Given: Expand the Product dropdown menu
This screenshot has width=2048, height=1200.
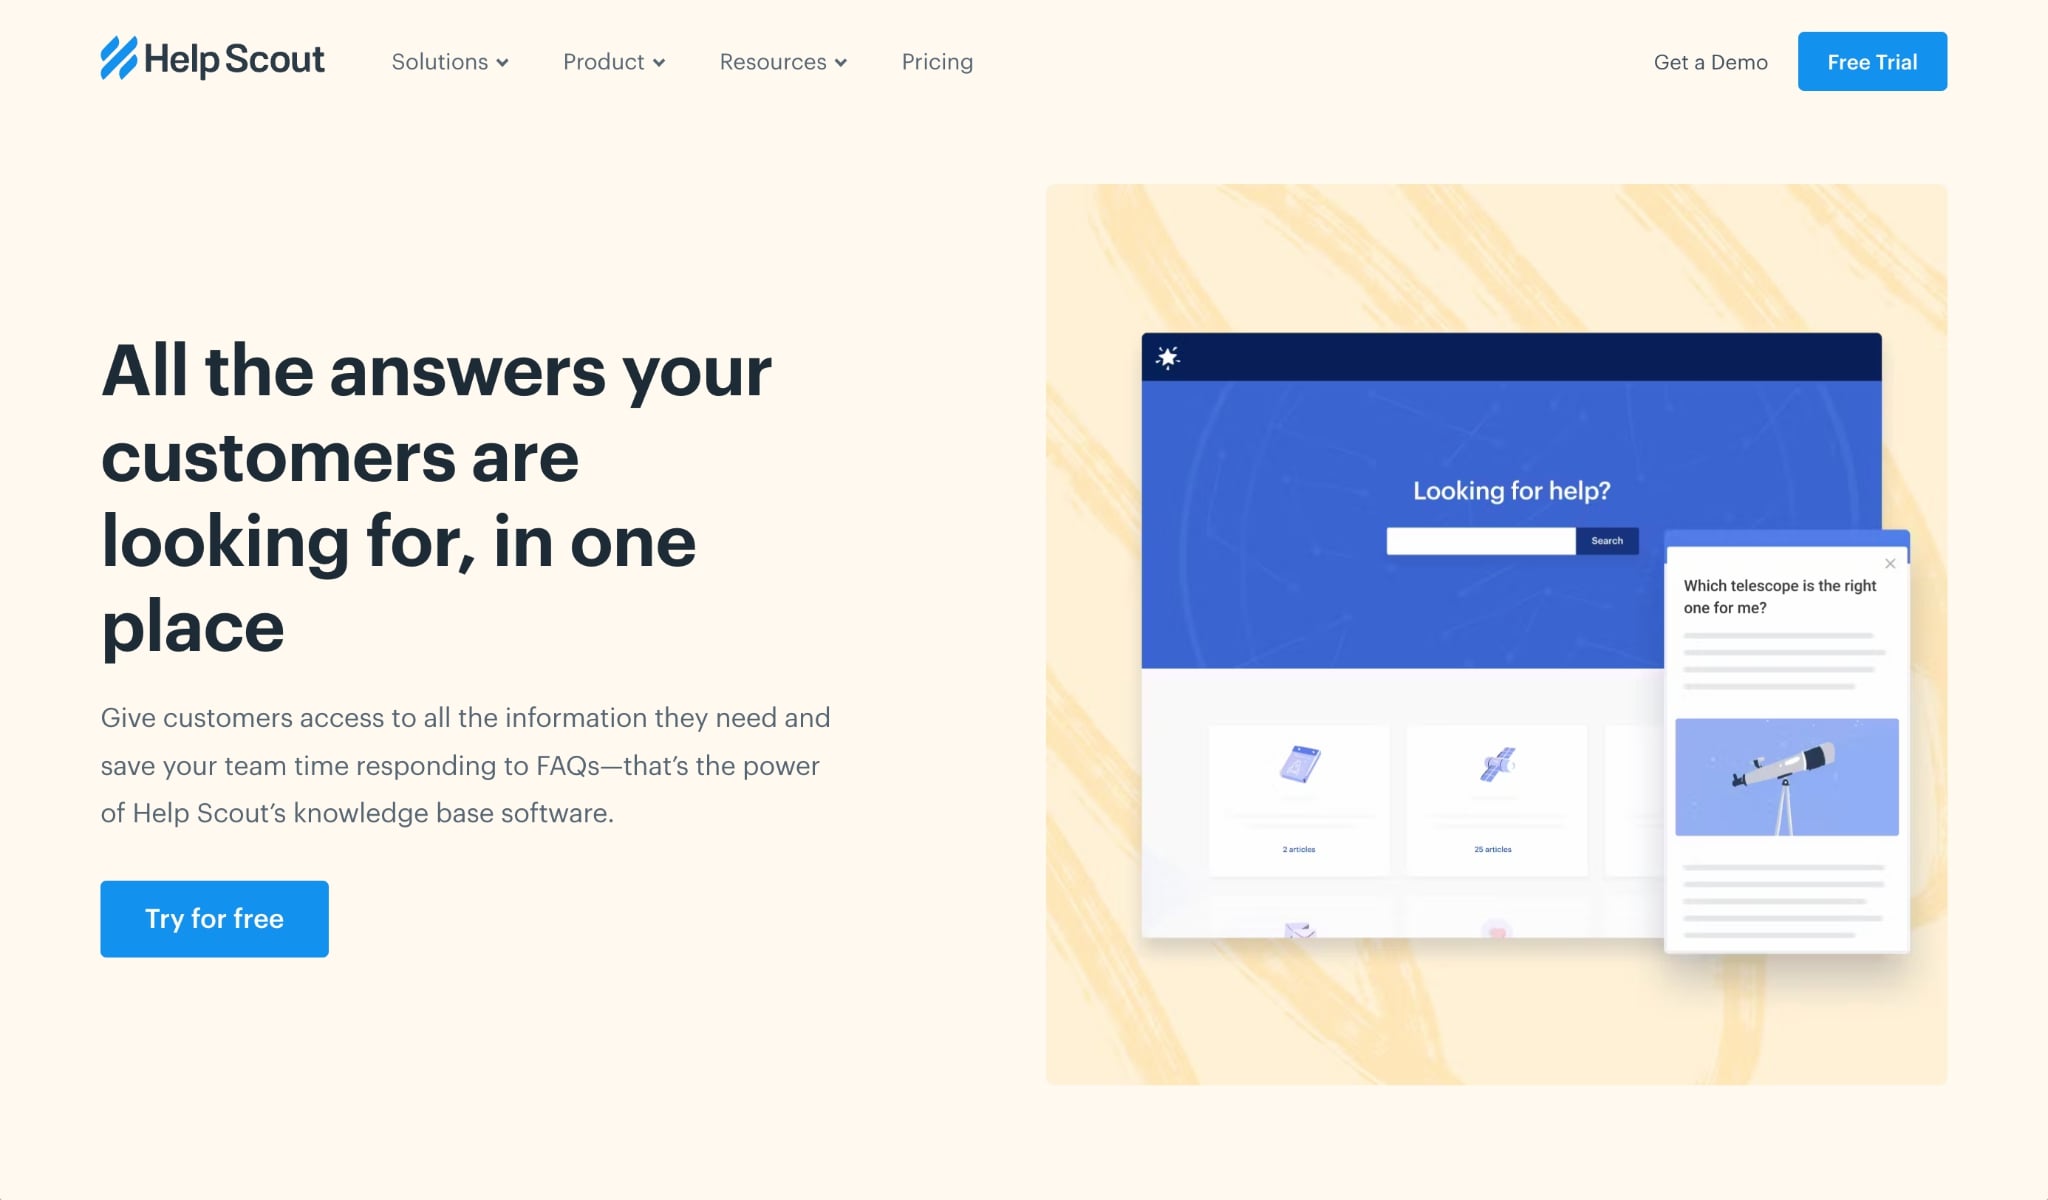Looking at the screenshot, I should click(616, 60).
